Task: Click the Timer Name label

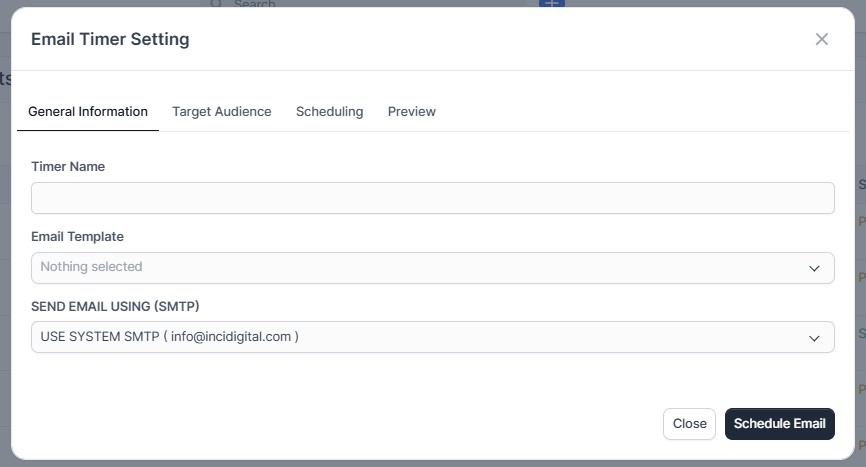Action: point(68,166)
